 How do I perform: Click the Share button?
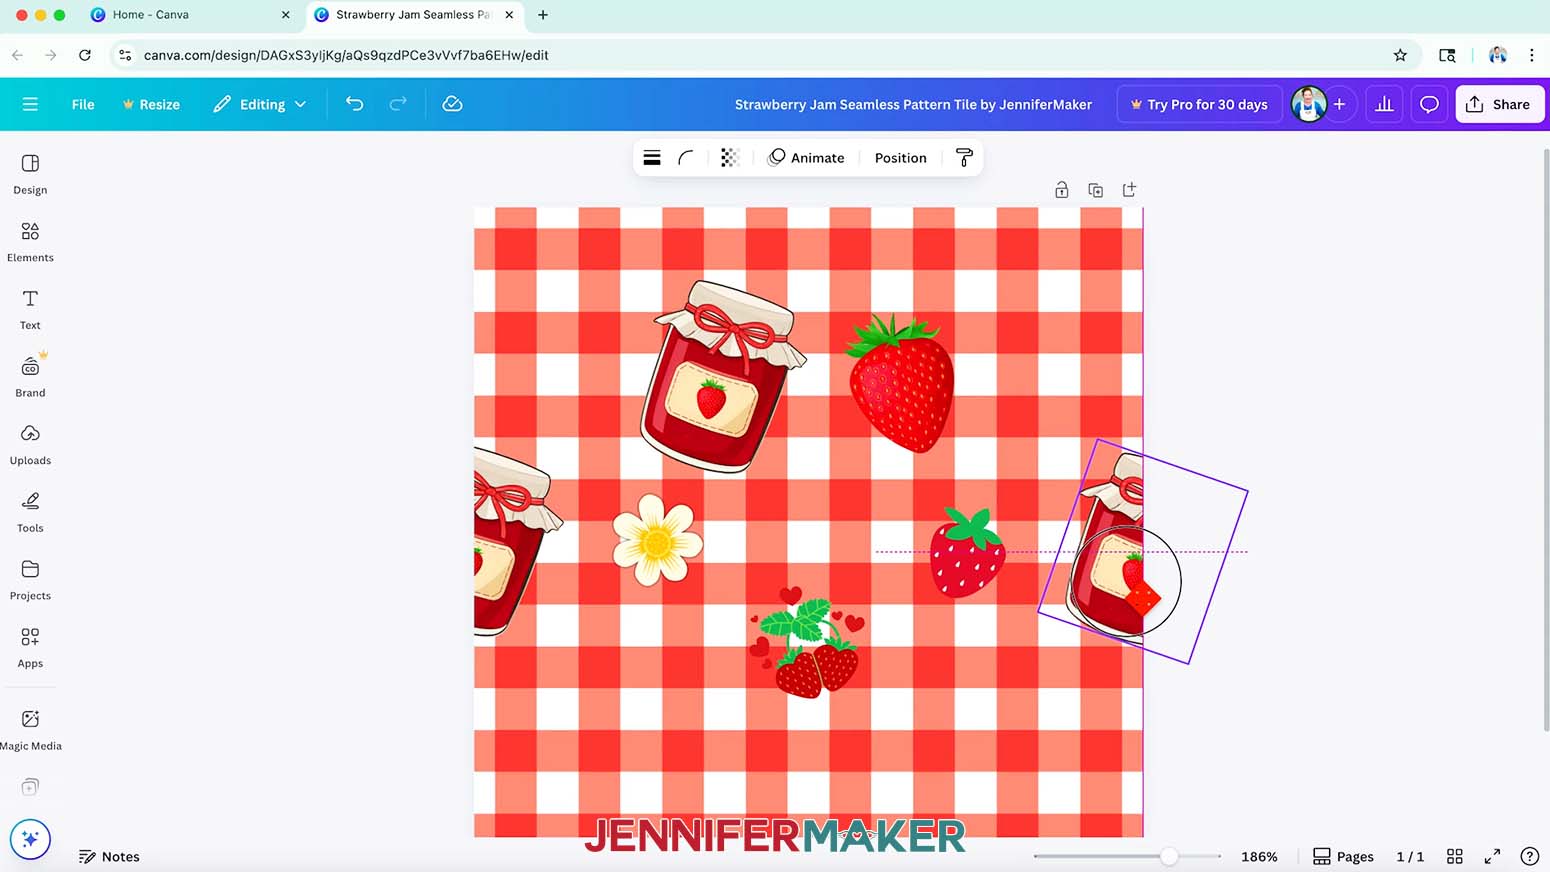coord(1499,104)
